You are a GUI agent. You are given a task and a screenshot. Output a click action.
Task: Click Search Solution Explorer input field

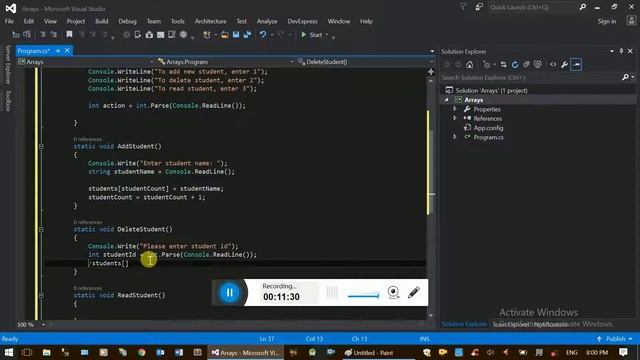coord(530,77)
